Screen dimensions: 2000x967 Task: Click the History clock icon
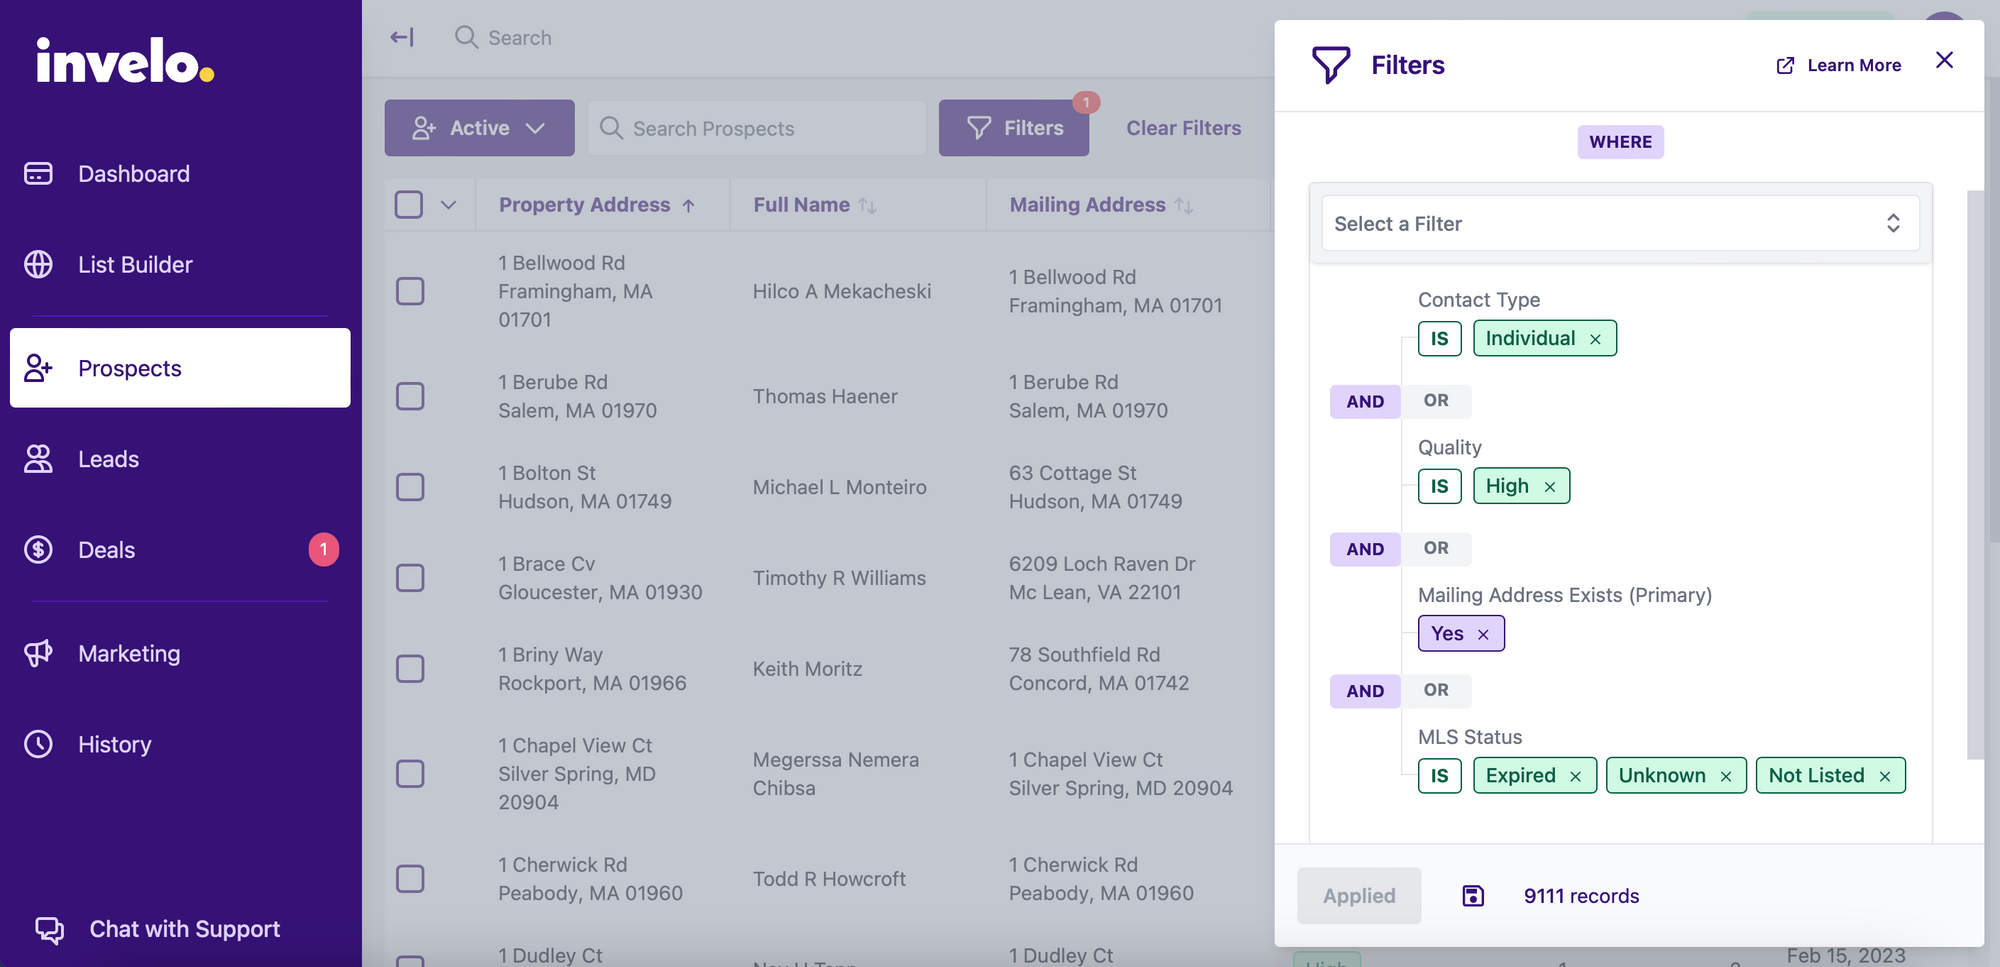click(x=38, y=744)
